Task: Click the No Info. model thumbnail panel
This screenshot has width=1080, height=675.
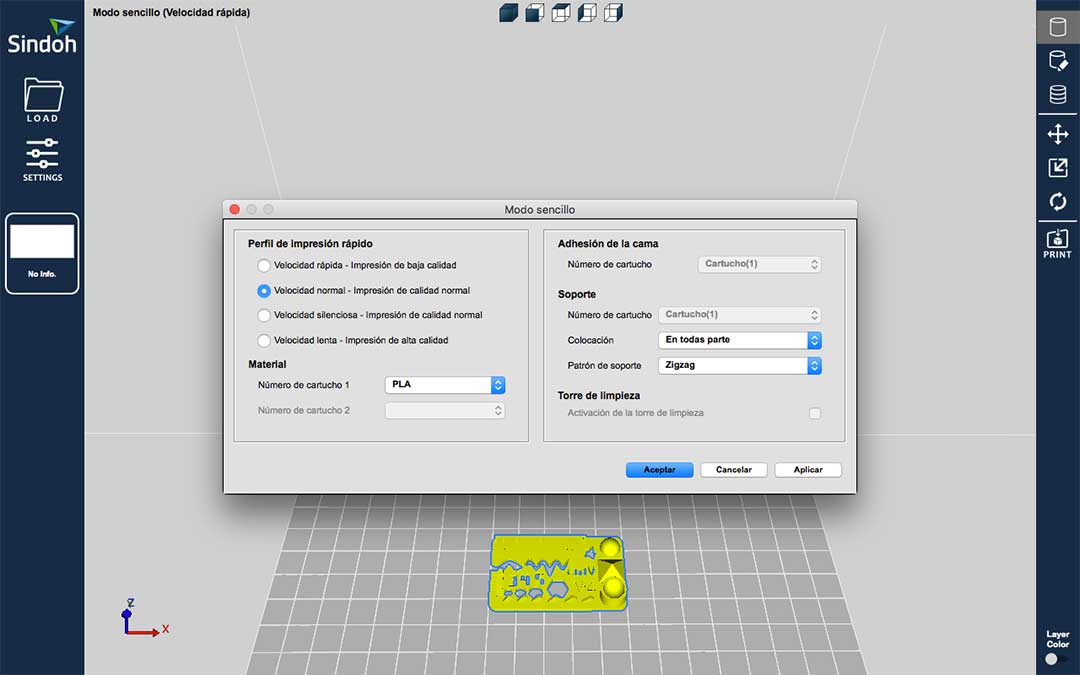Action: tap(42, 253)
